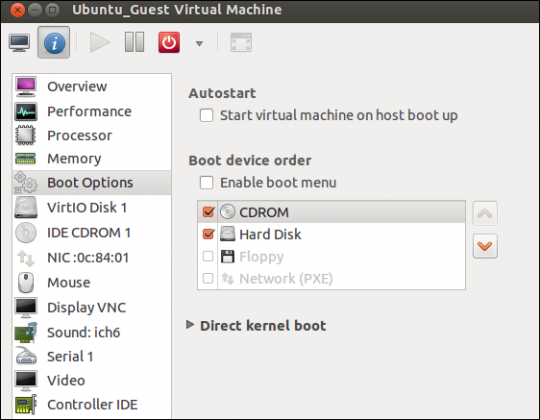
Task: Click the Run play button
Action: pyautogui.click(x=100, y=43)
